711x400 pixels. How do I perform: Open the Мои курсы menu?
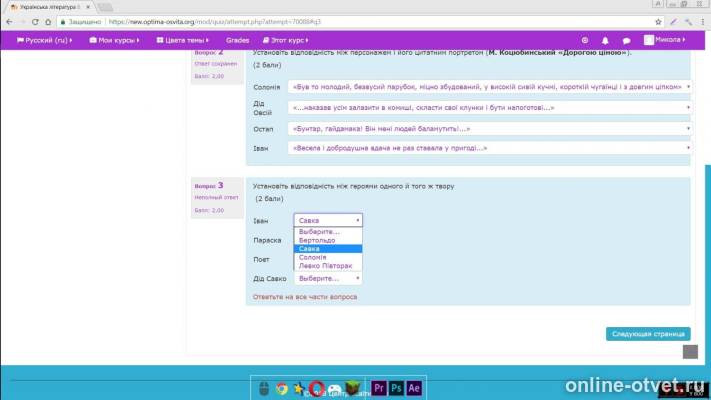tap(114, 40)
